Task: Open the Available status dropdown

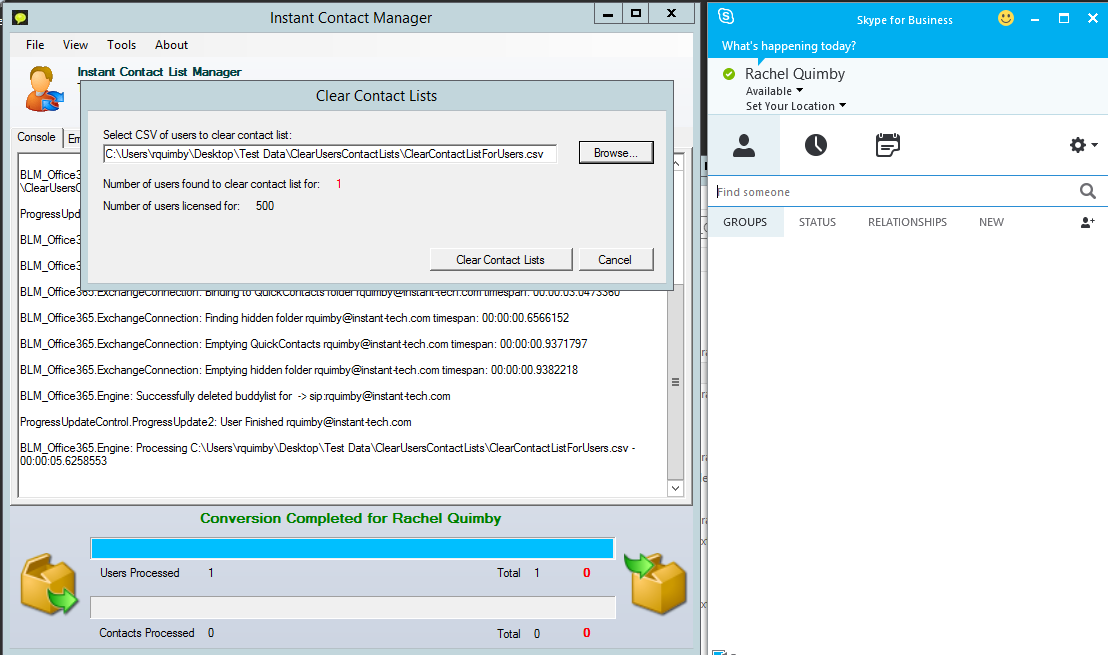Action: coord(774,91)
